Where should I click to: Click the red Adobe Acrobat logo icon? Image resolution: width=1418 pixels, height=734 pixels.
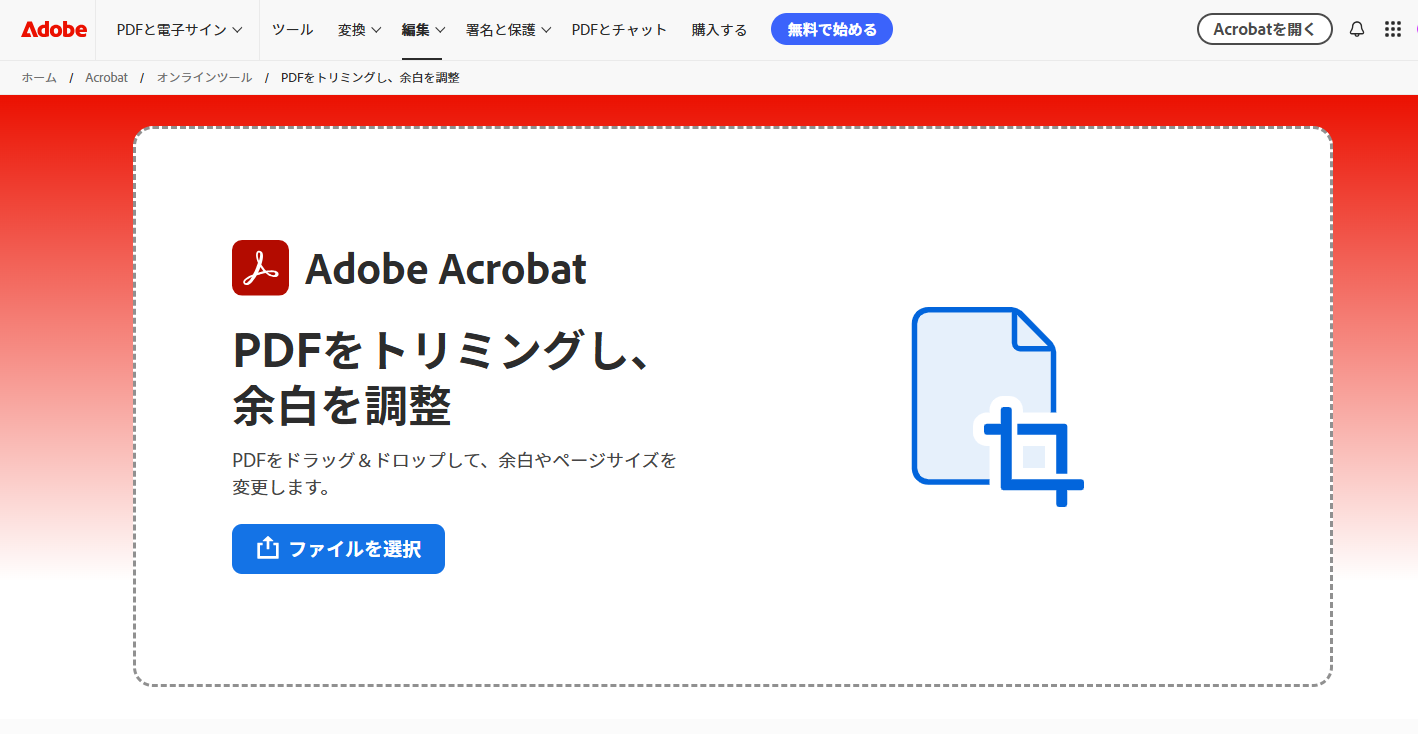pyautogui.click(x=260, y=268)
